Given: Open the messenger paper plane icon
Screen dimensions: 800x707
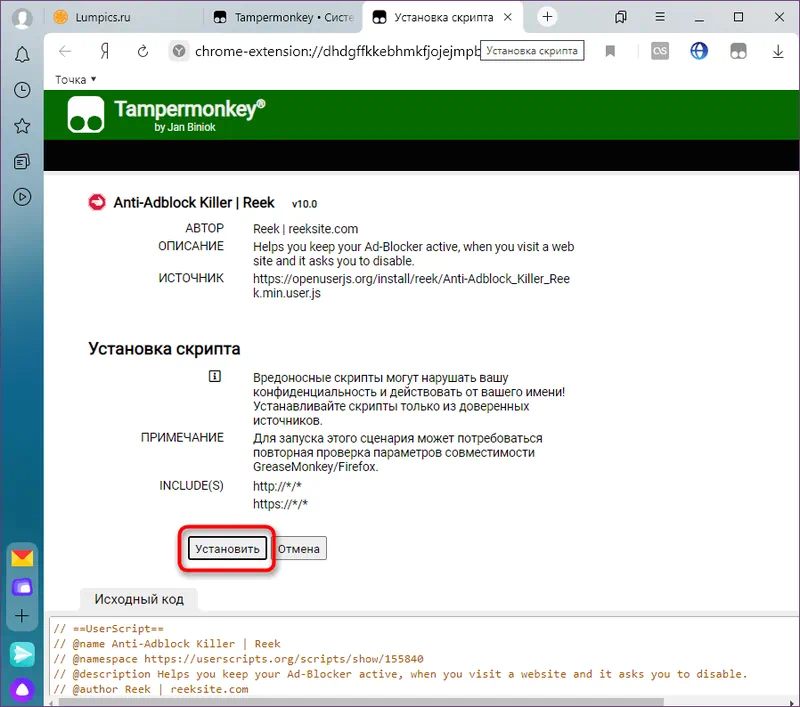Looking at the screenshot, I should [x=22, y=654].
